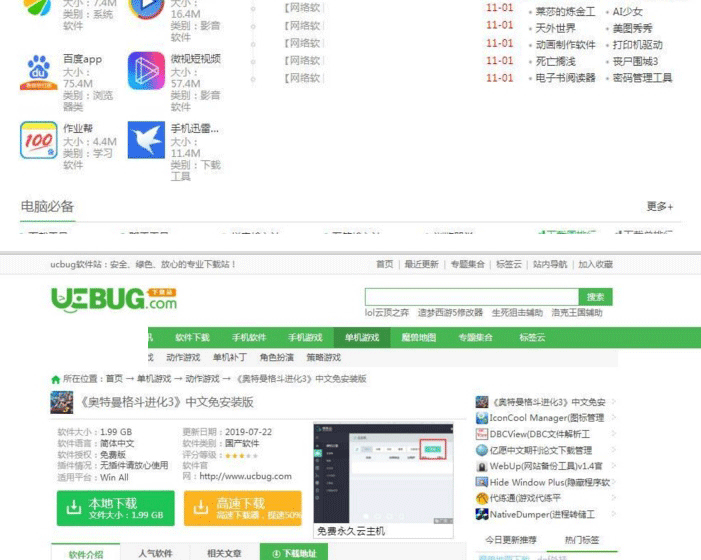Click the star rating next to 评分等级
The width and height of the screenshot is (701, 560).
(242, 456)
